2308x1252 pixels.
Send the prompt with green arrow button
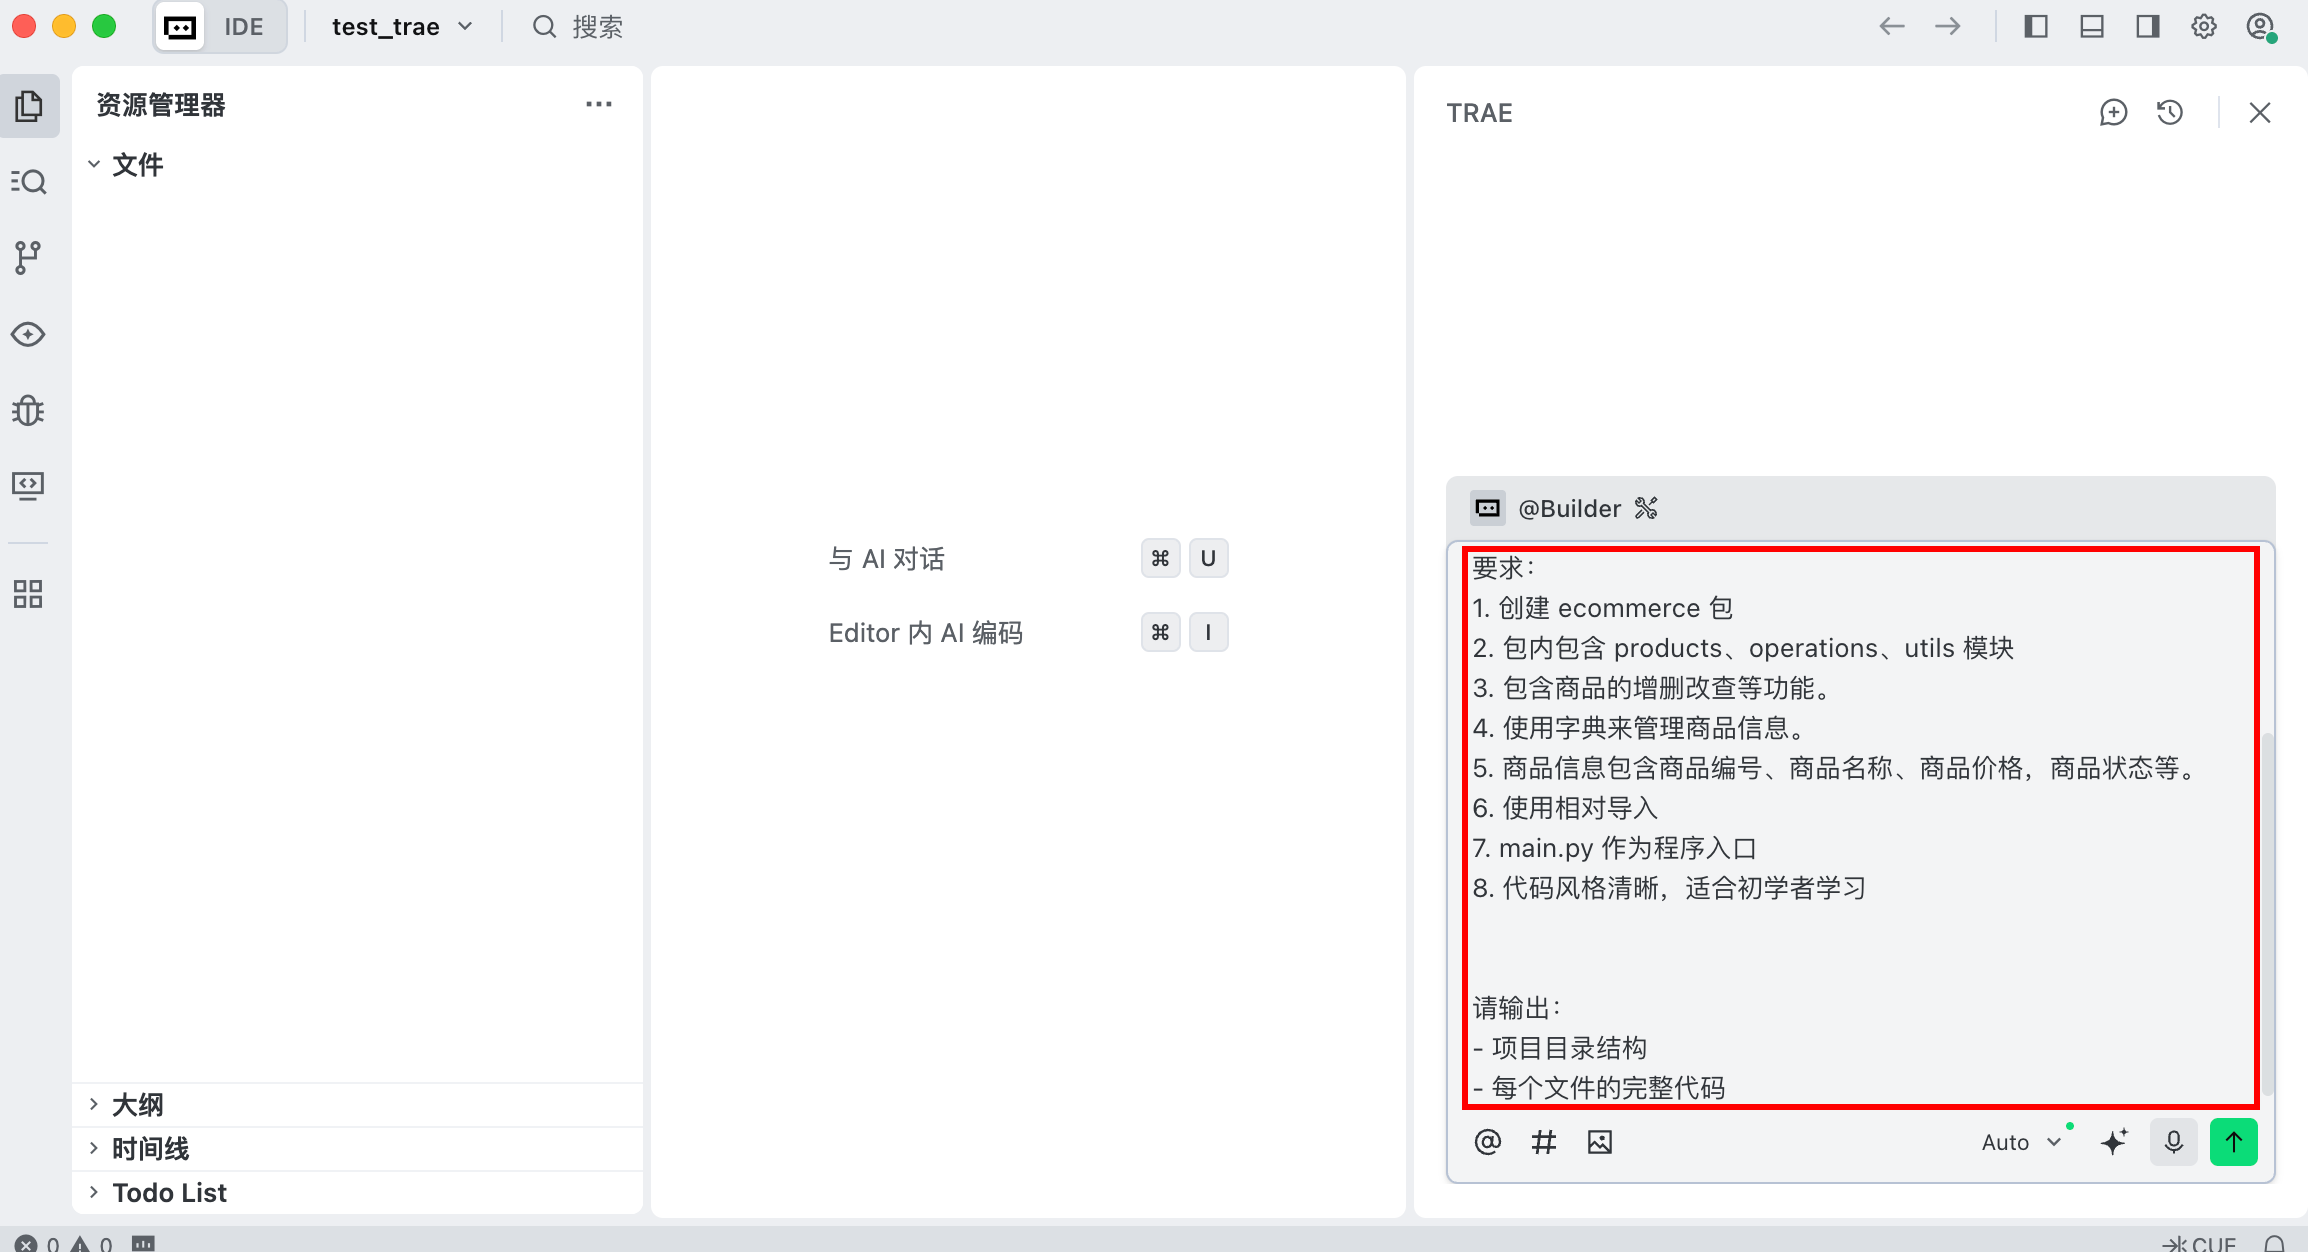point(2233,1142)
